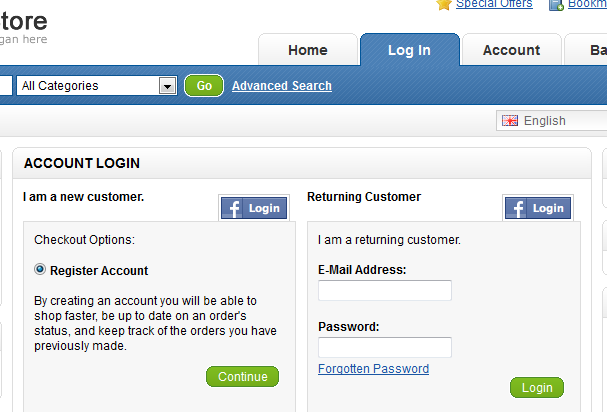Expand the English language selector
The image size is (607, 412).
point(552,121)
